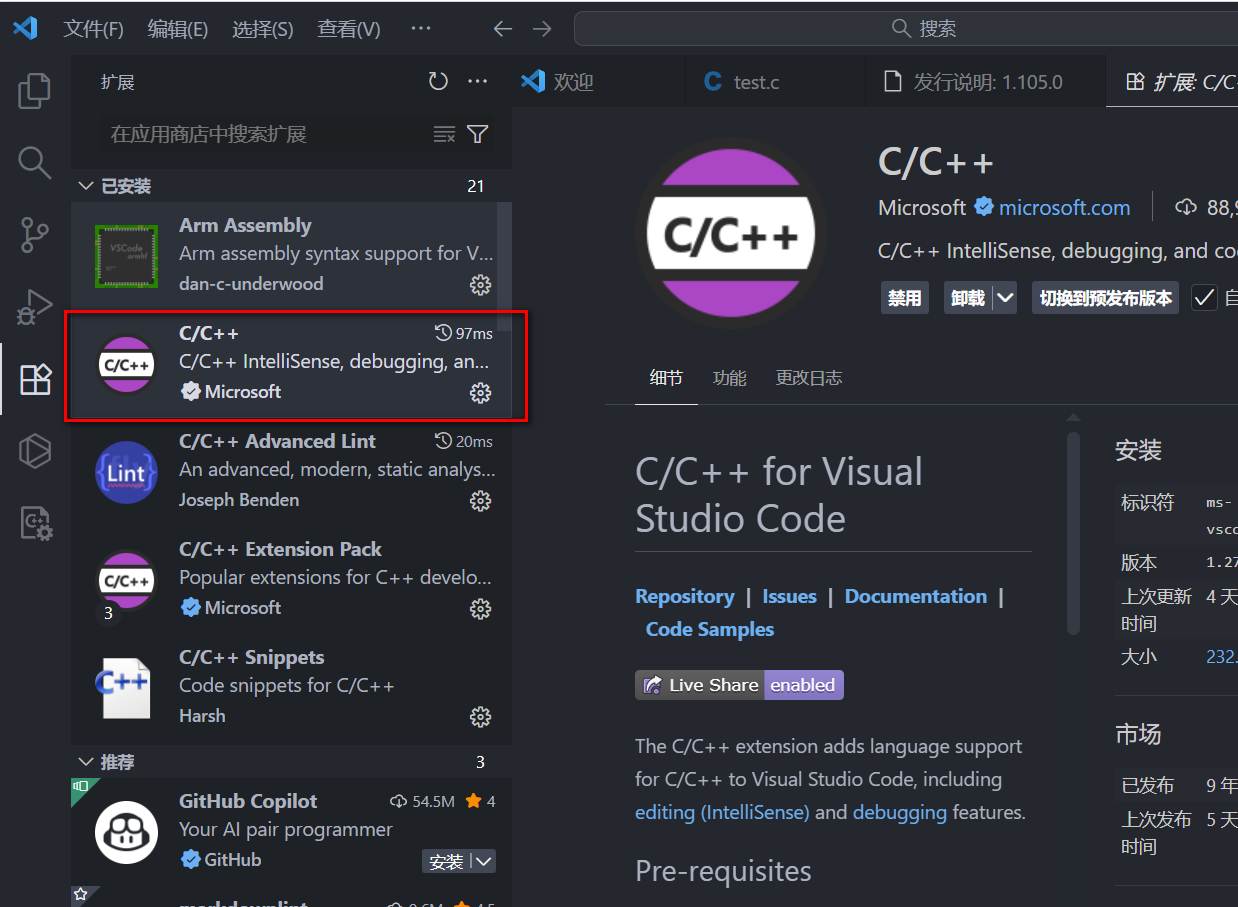Open the 卸载 dropdown arrow
The height and width of the screenshot is (907, 1238).
[x=1004, y=298]
